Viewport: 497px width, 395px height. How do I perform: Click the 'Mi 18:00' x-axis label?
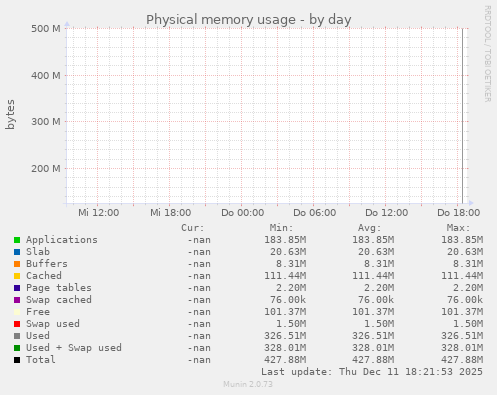[x=171, y=213]
